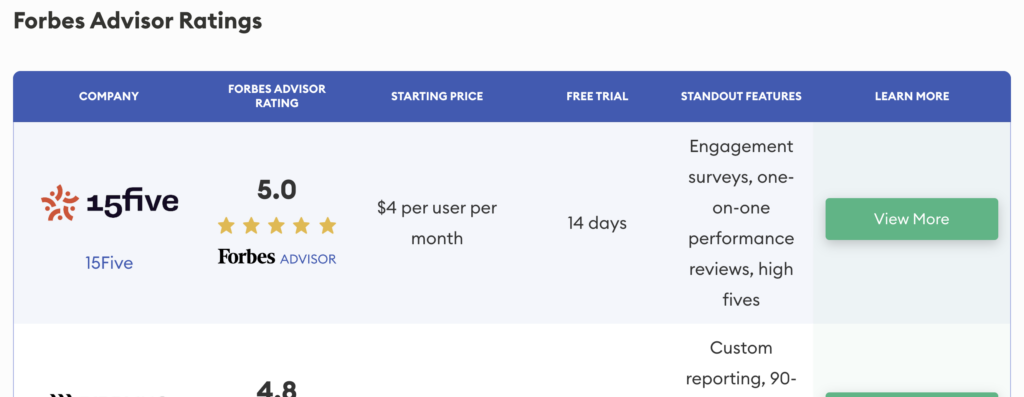Screen dimensions: 1024x397
Task: Select the Company column header
Action: click(109, 96)
